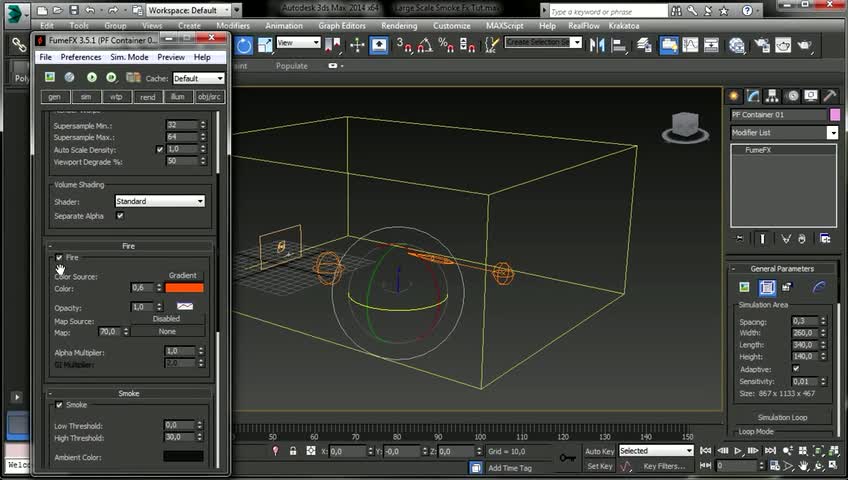The height and width of the screenshot is (480, 848).
Task: Start the FumeFX simulation with play icon
Action: click(91, 77)
